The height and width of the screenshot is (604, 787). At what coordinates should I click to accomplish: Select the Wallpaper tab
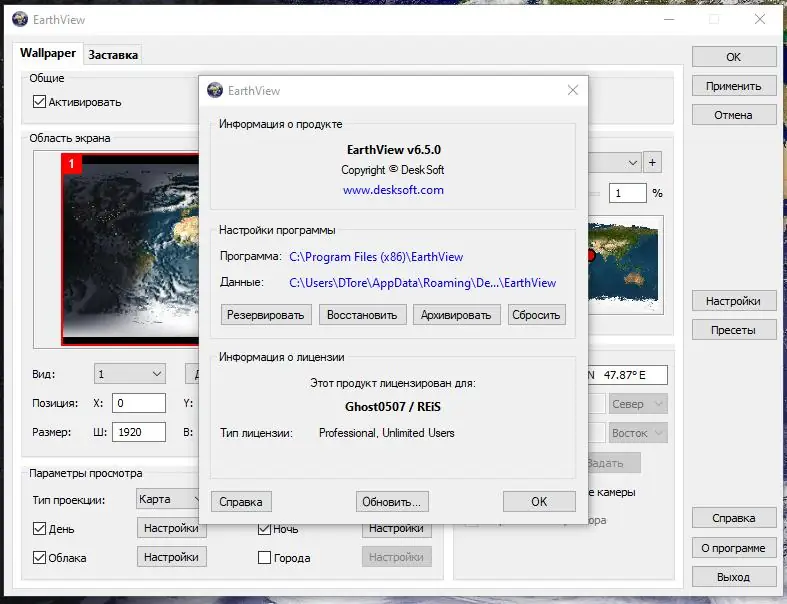tap(48, 53)
